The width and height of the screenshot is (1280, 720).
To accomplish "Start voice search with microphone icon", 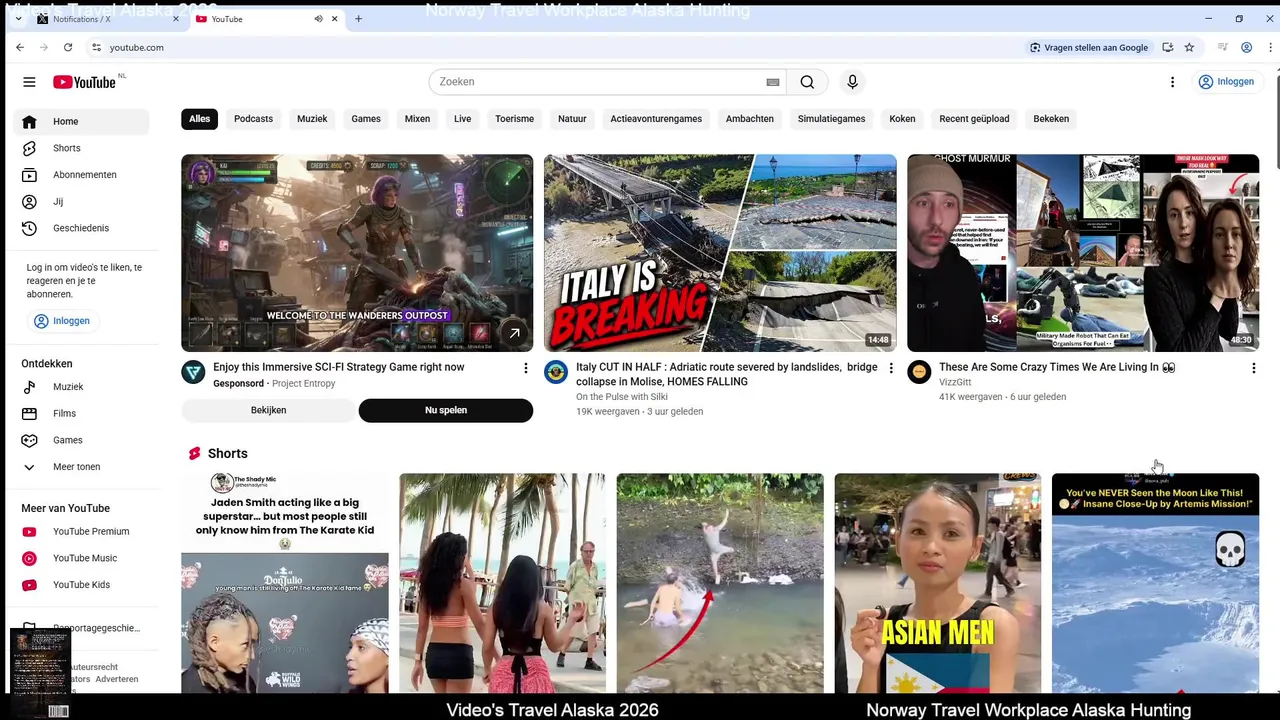I will tap(852, 82).
